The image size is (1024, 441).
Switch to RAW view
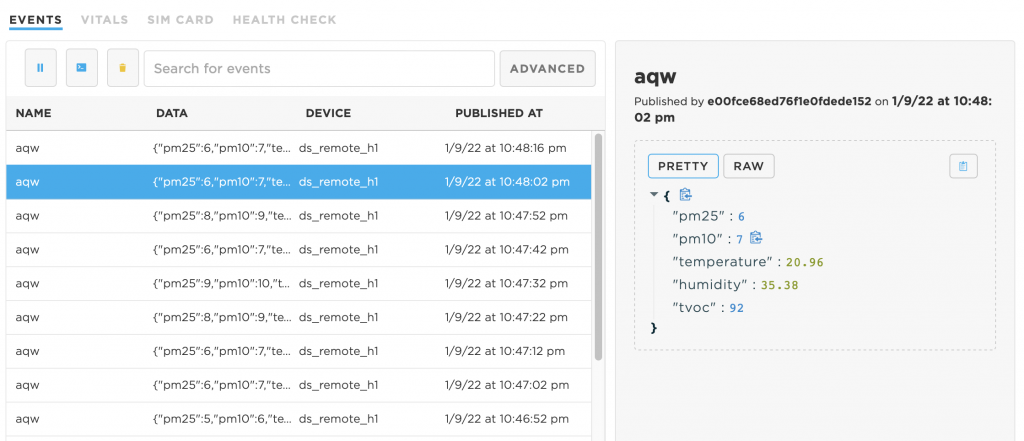pos(748,166)
